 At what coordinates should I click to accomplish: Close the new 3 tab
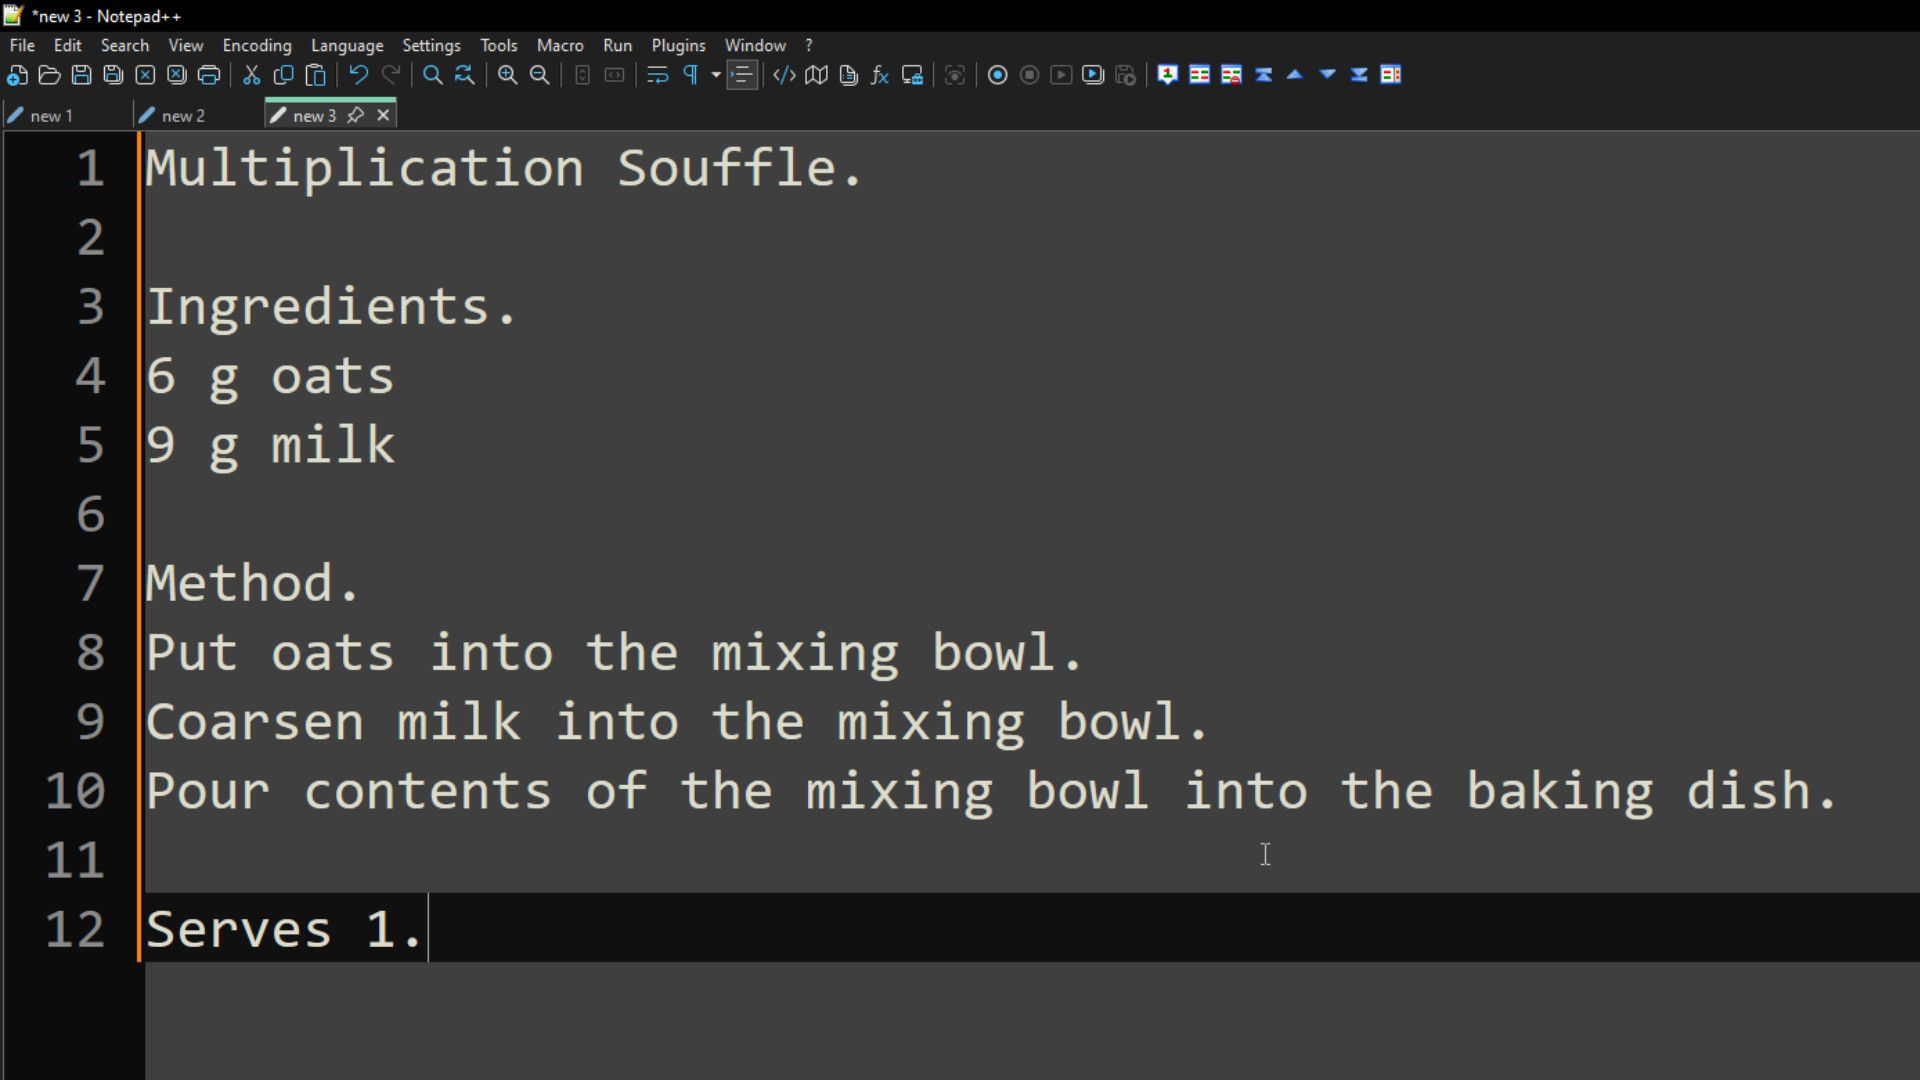point(383,115)
